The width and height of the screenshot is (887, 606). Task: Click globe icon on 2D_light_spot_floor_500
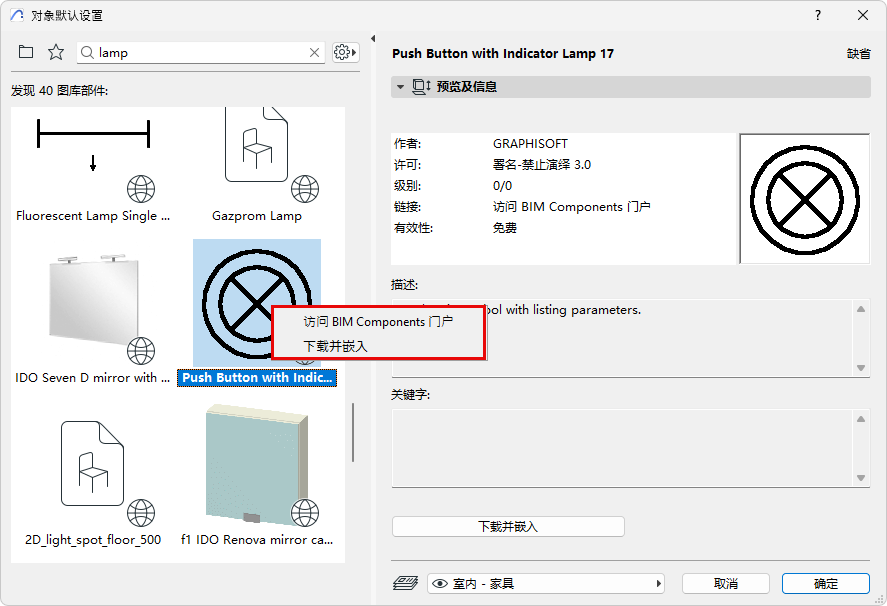[x=141, y=513]
